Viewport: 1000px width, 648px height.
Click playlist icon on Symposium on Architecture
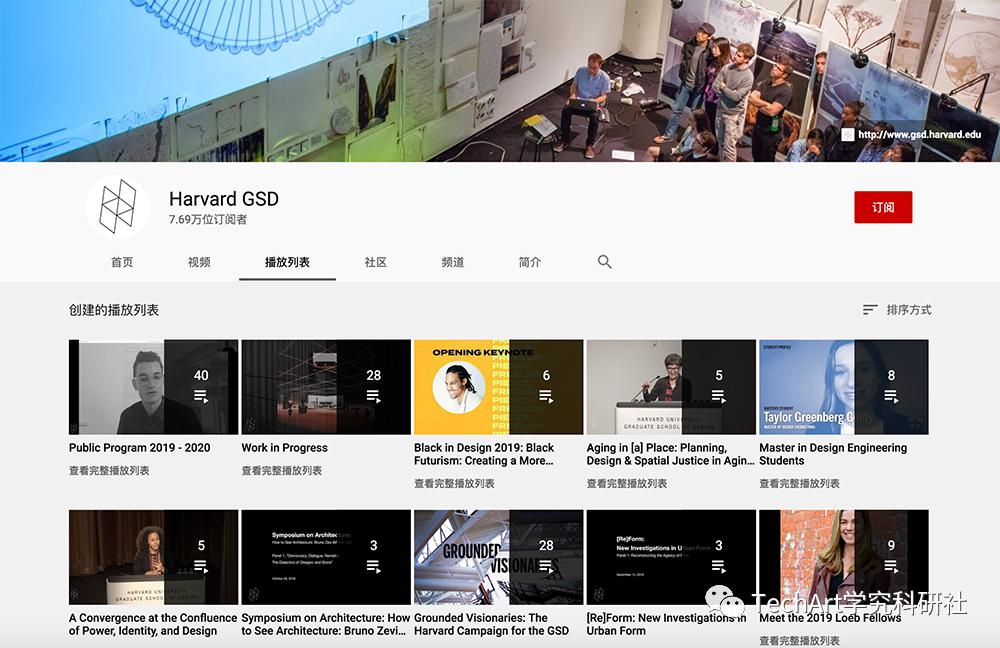click(x=374, y=566)
